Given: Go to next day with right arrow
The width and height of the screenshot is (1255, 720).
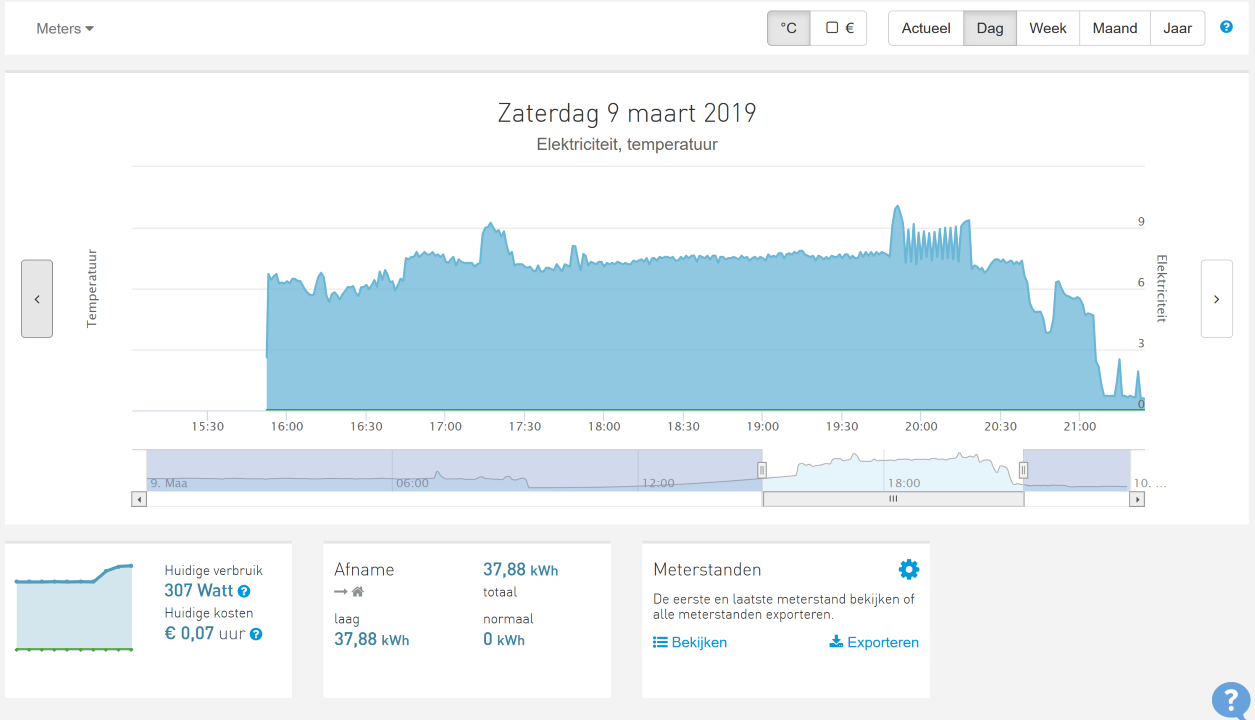Looking at the screenshot, I should coord(1216,299).
